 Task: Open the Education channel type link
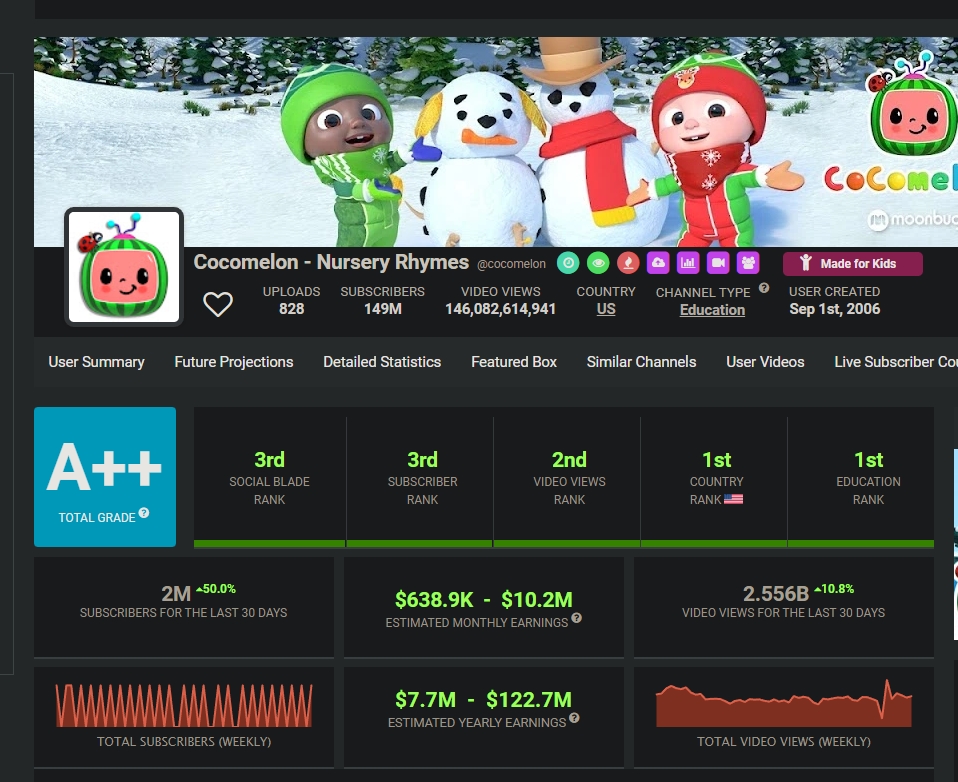pos(712,310)
